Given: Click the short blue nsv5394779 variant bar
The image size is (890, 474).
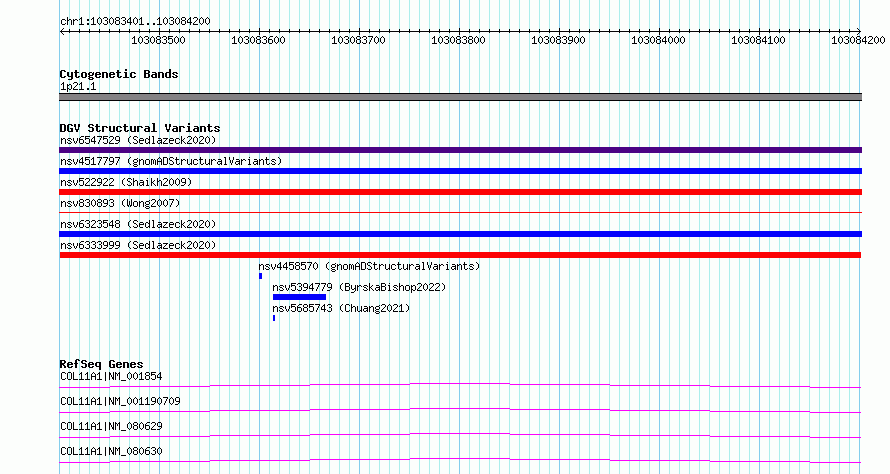Looking at the screenshot, I should click(x=299, y=297).
